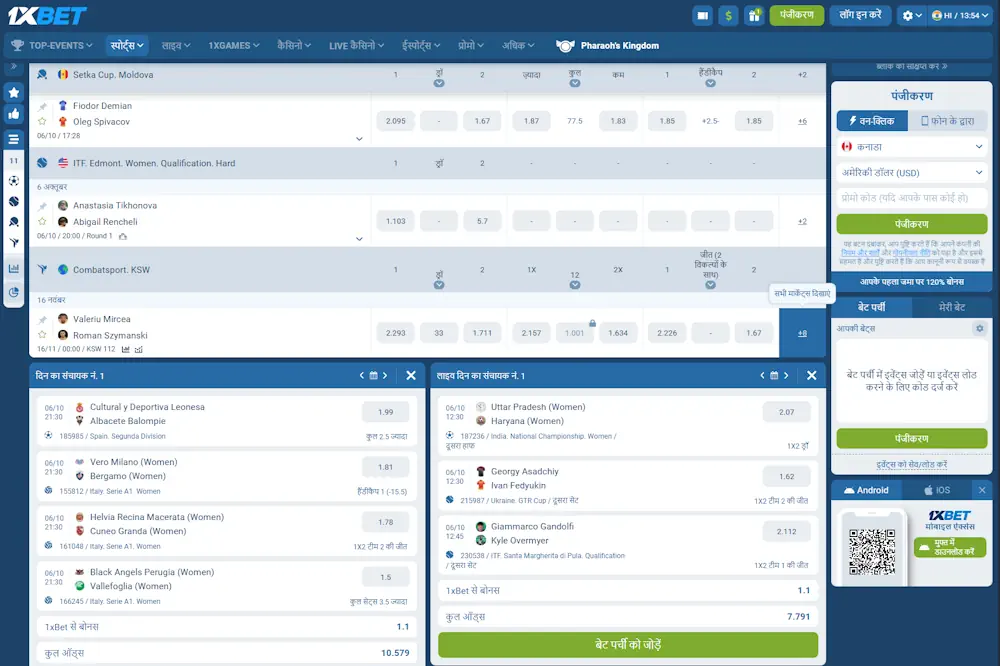The width and height of the screenshot is (1000, 666).
Task: Open the Canada country dropdown
Action: pos(911,146)
